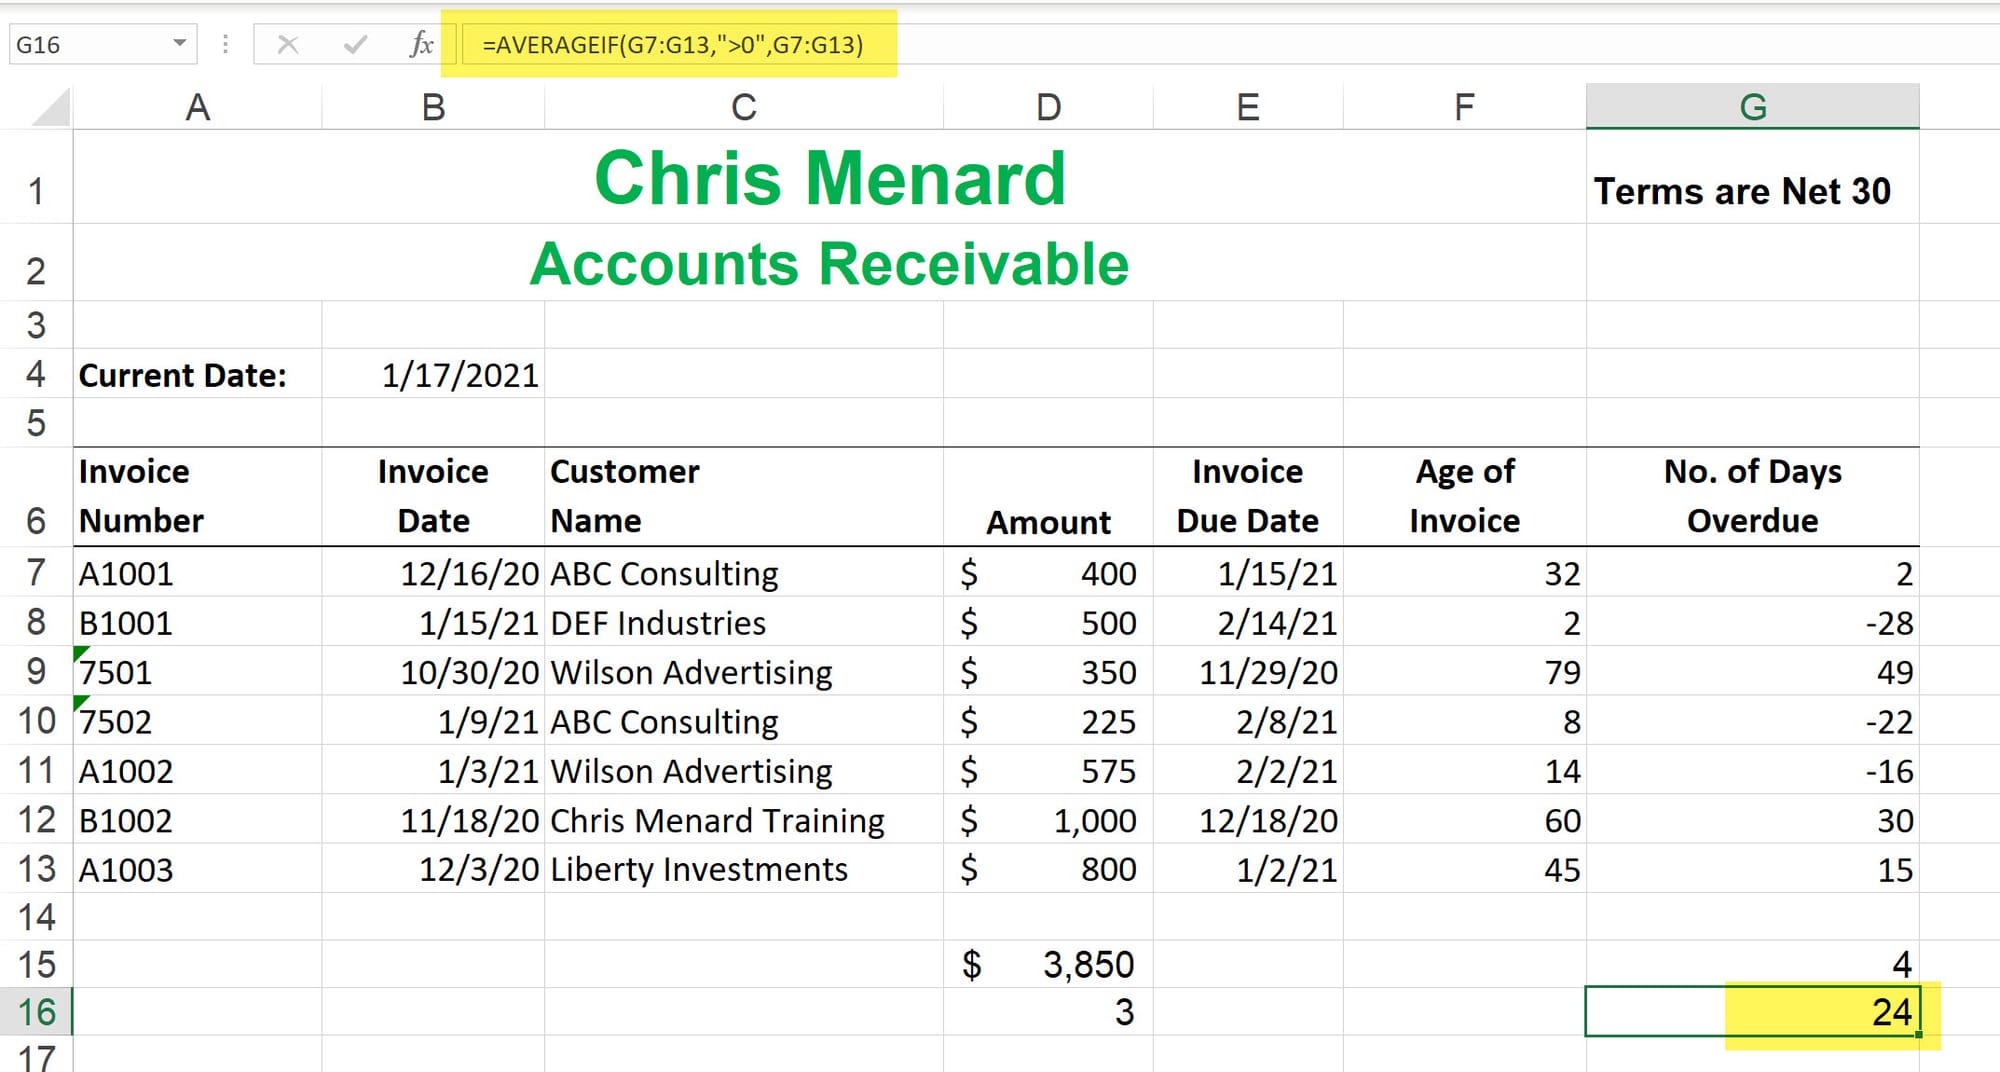Click the AVERAGEIF formula in formula bar
Screen dimensions: 2000x1072
click(x=672, y=45)
